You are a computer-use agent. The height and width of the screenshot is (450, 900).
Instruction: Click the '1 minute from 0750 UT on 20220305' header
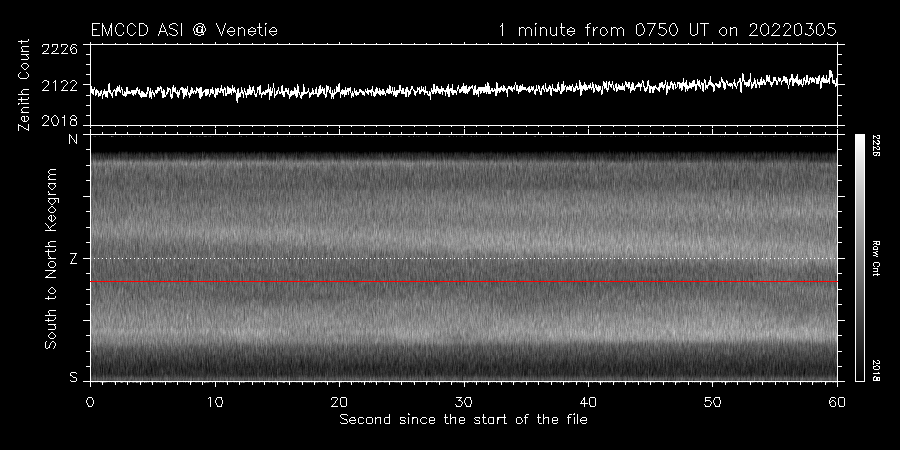coord(668,30)
